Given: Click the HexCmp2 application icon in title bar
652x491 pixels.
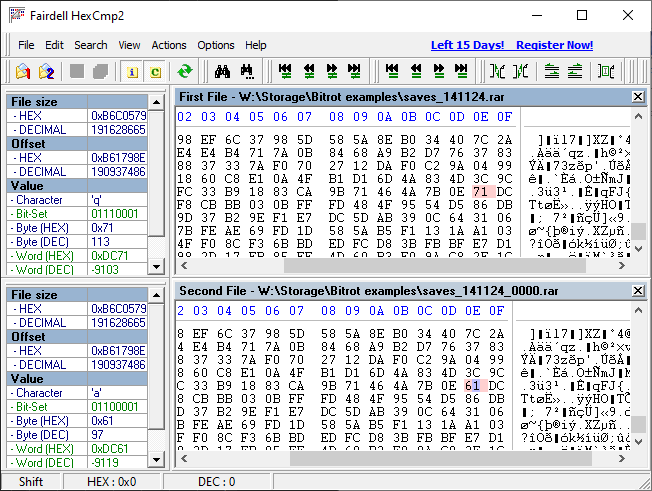Looking at the screenshot, I should click(17, 15).
